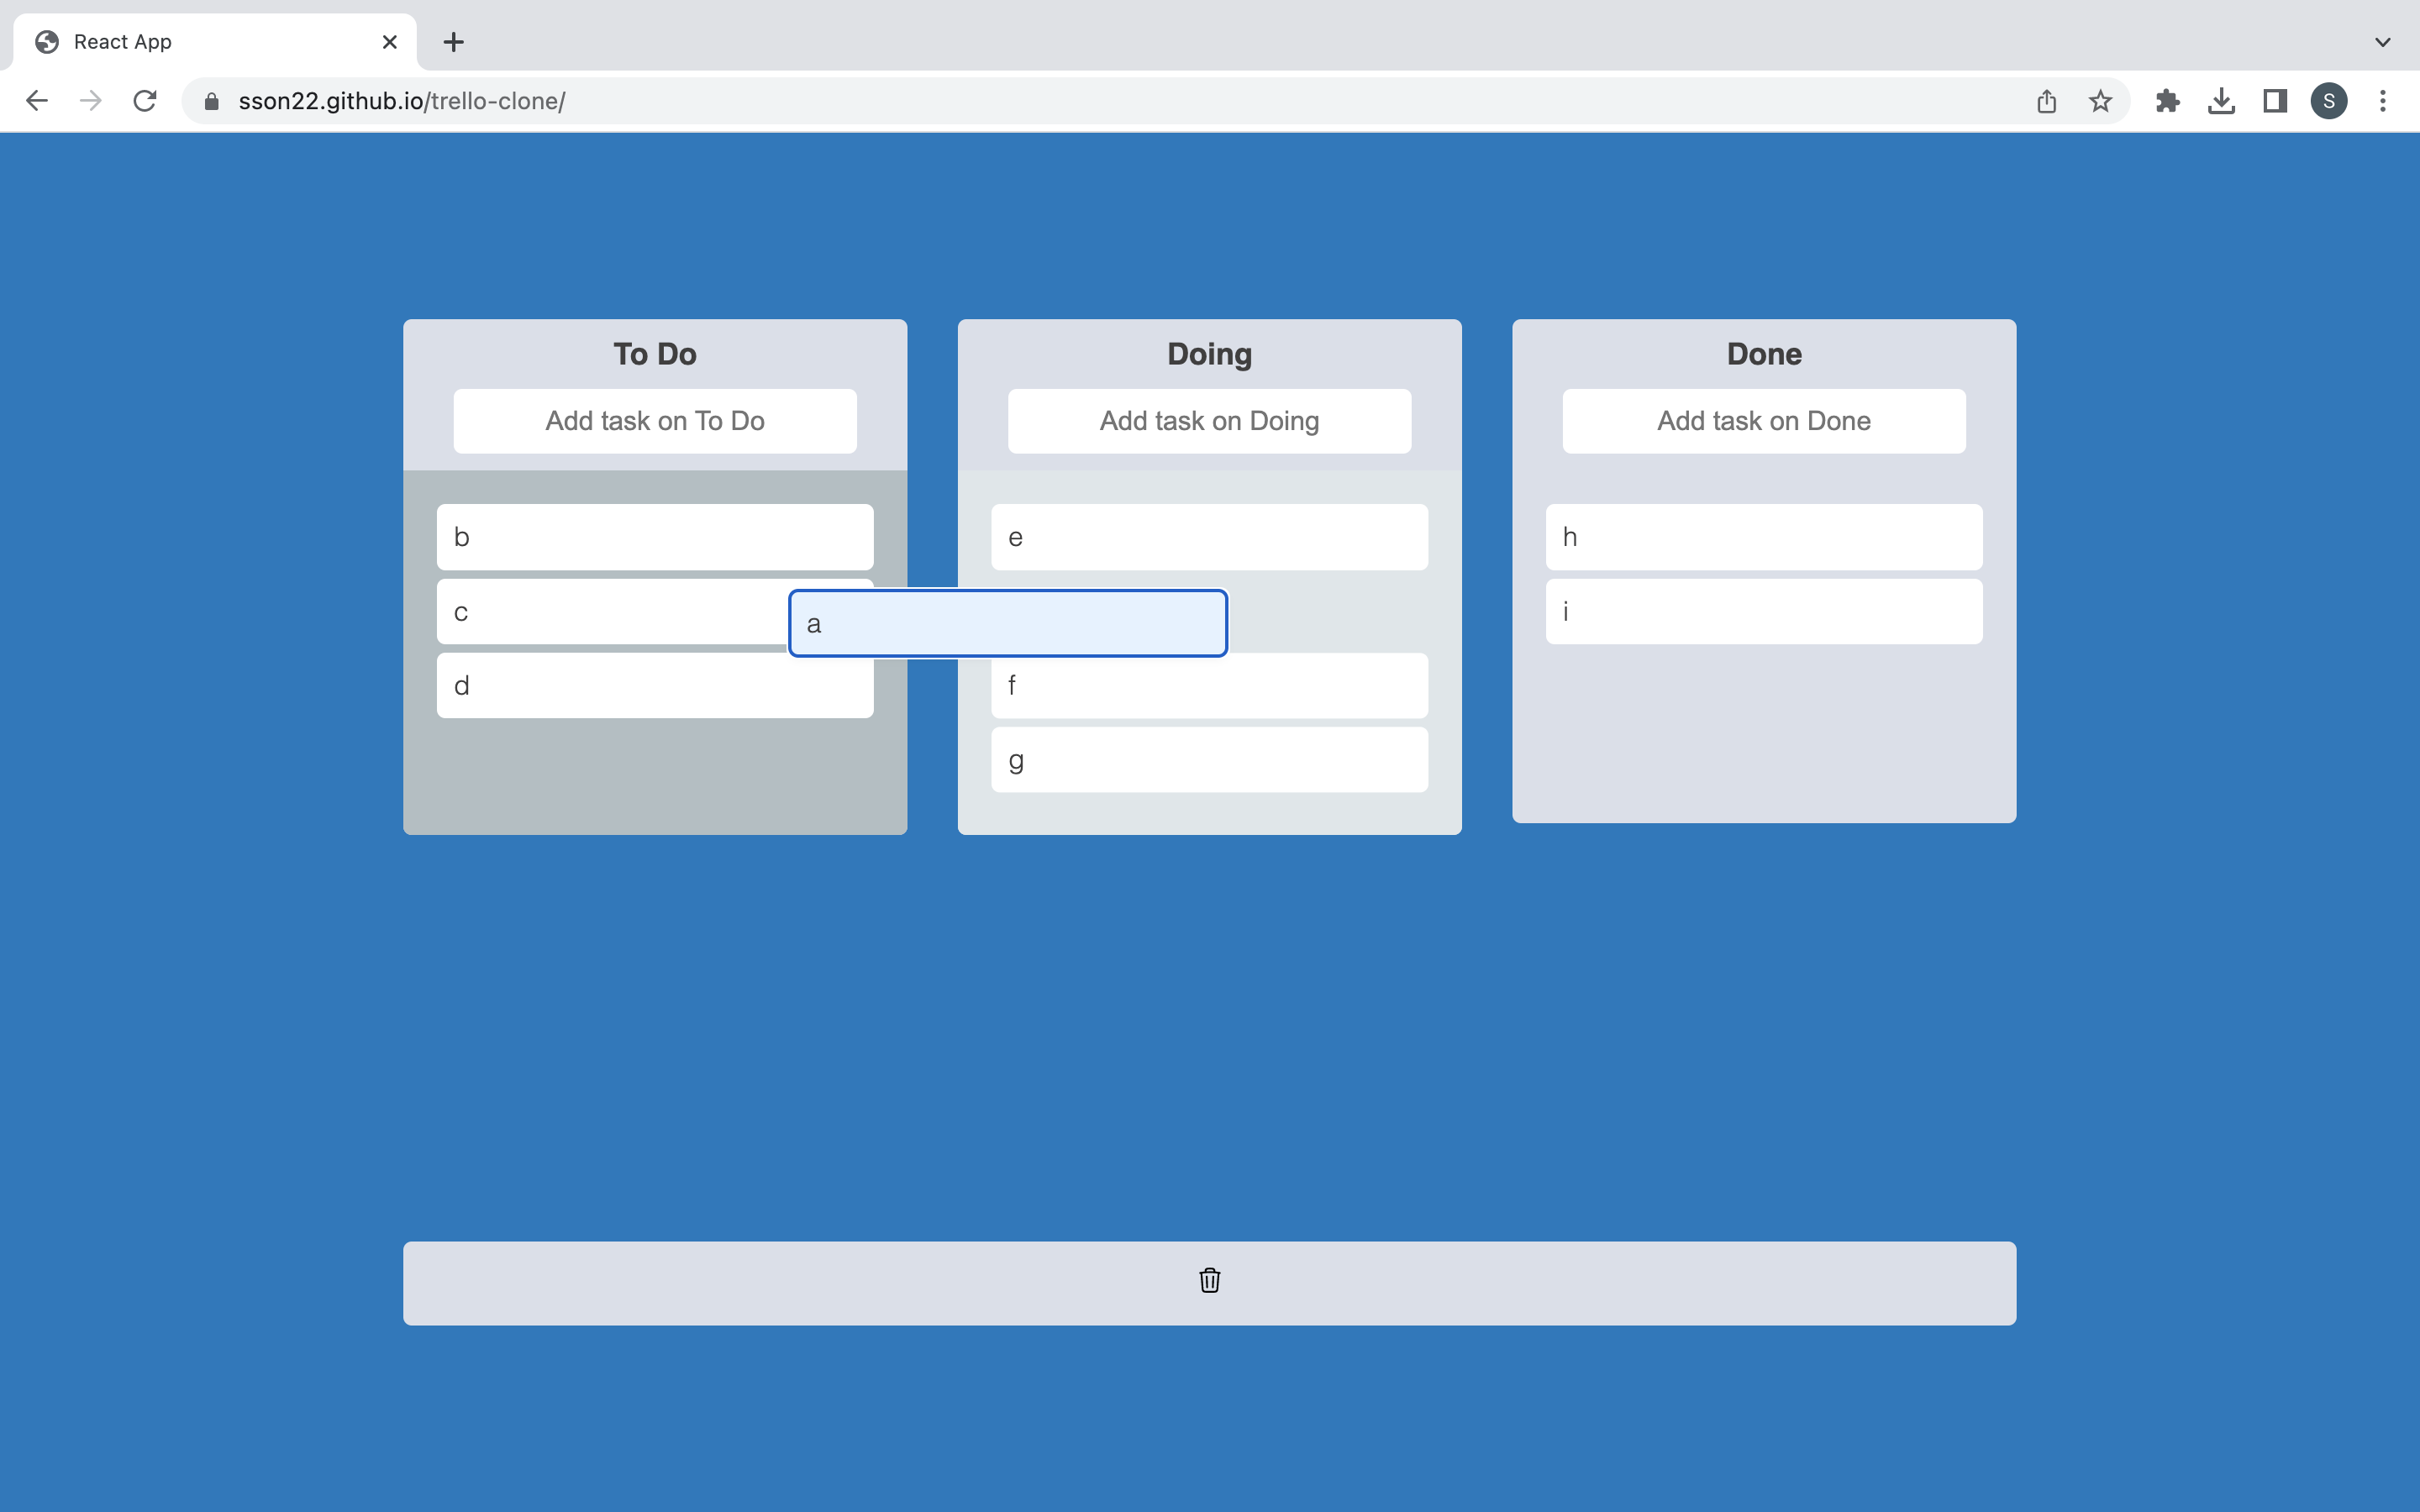
Task: Select the React App browser tab
Action: pyautogui.click(x=180, y=41)
